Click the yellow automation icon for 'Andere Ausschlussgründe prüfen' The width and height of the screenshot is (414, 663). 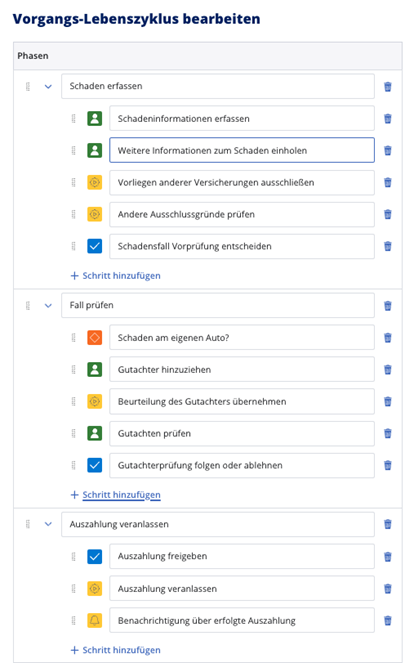pos(95,214)
